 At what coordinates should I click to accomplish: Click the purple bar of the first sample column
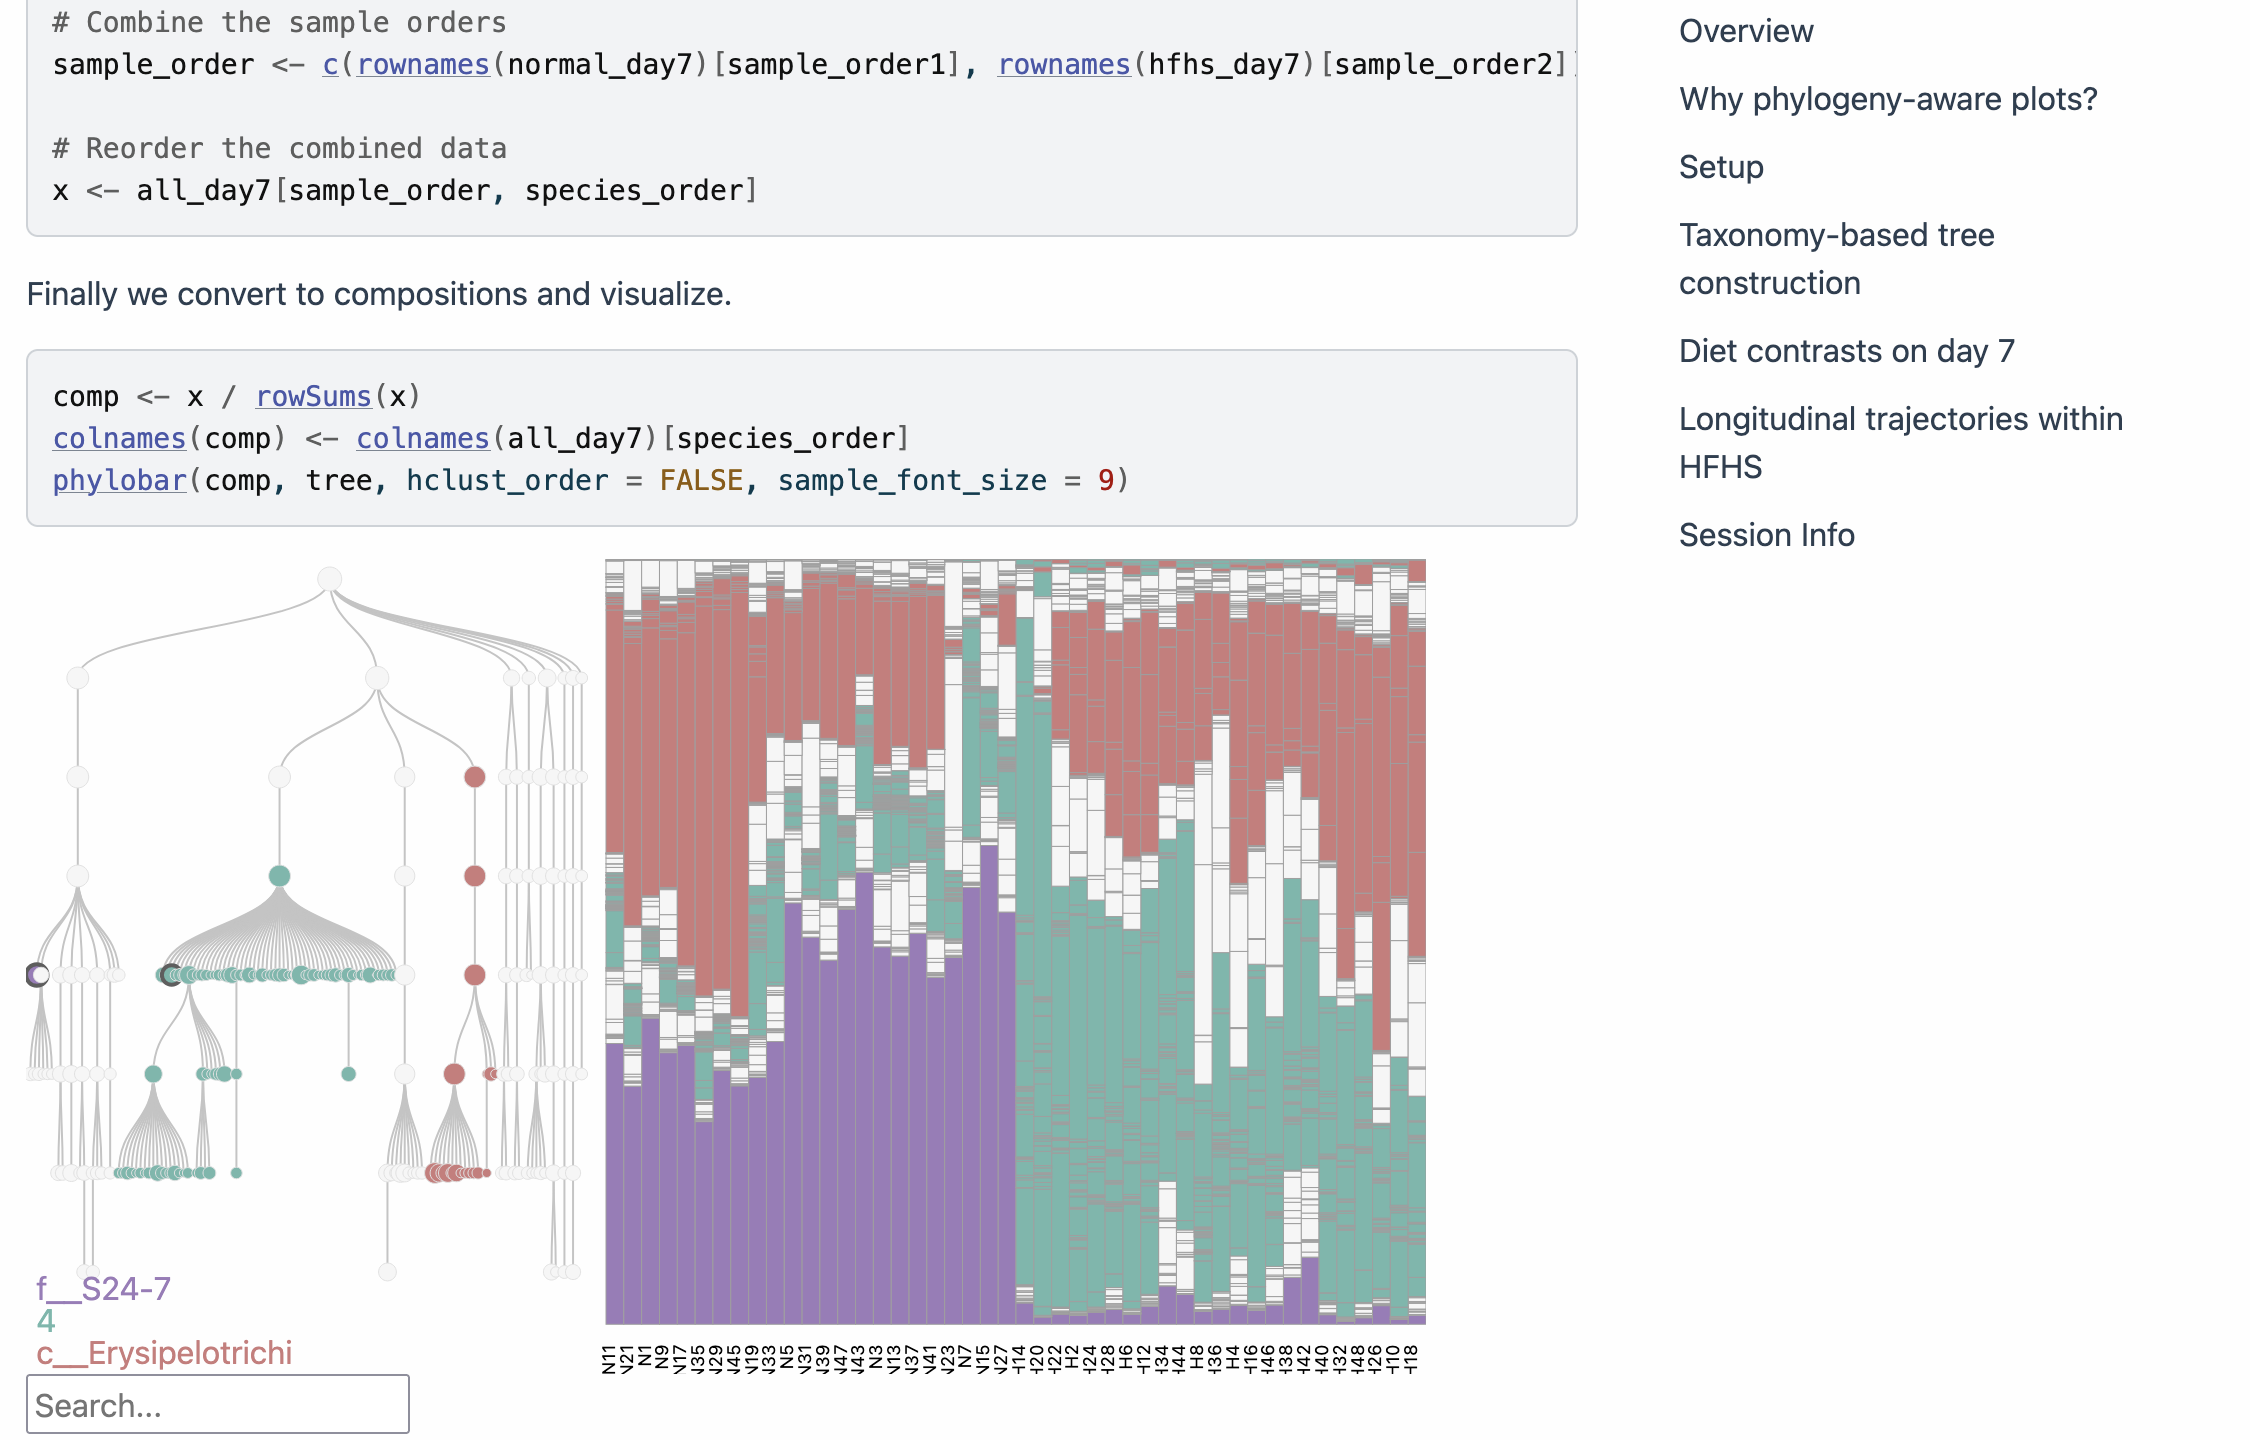pyautogui.click(x=614, y=1183)
